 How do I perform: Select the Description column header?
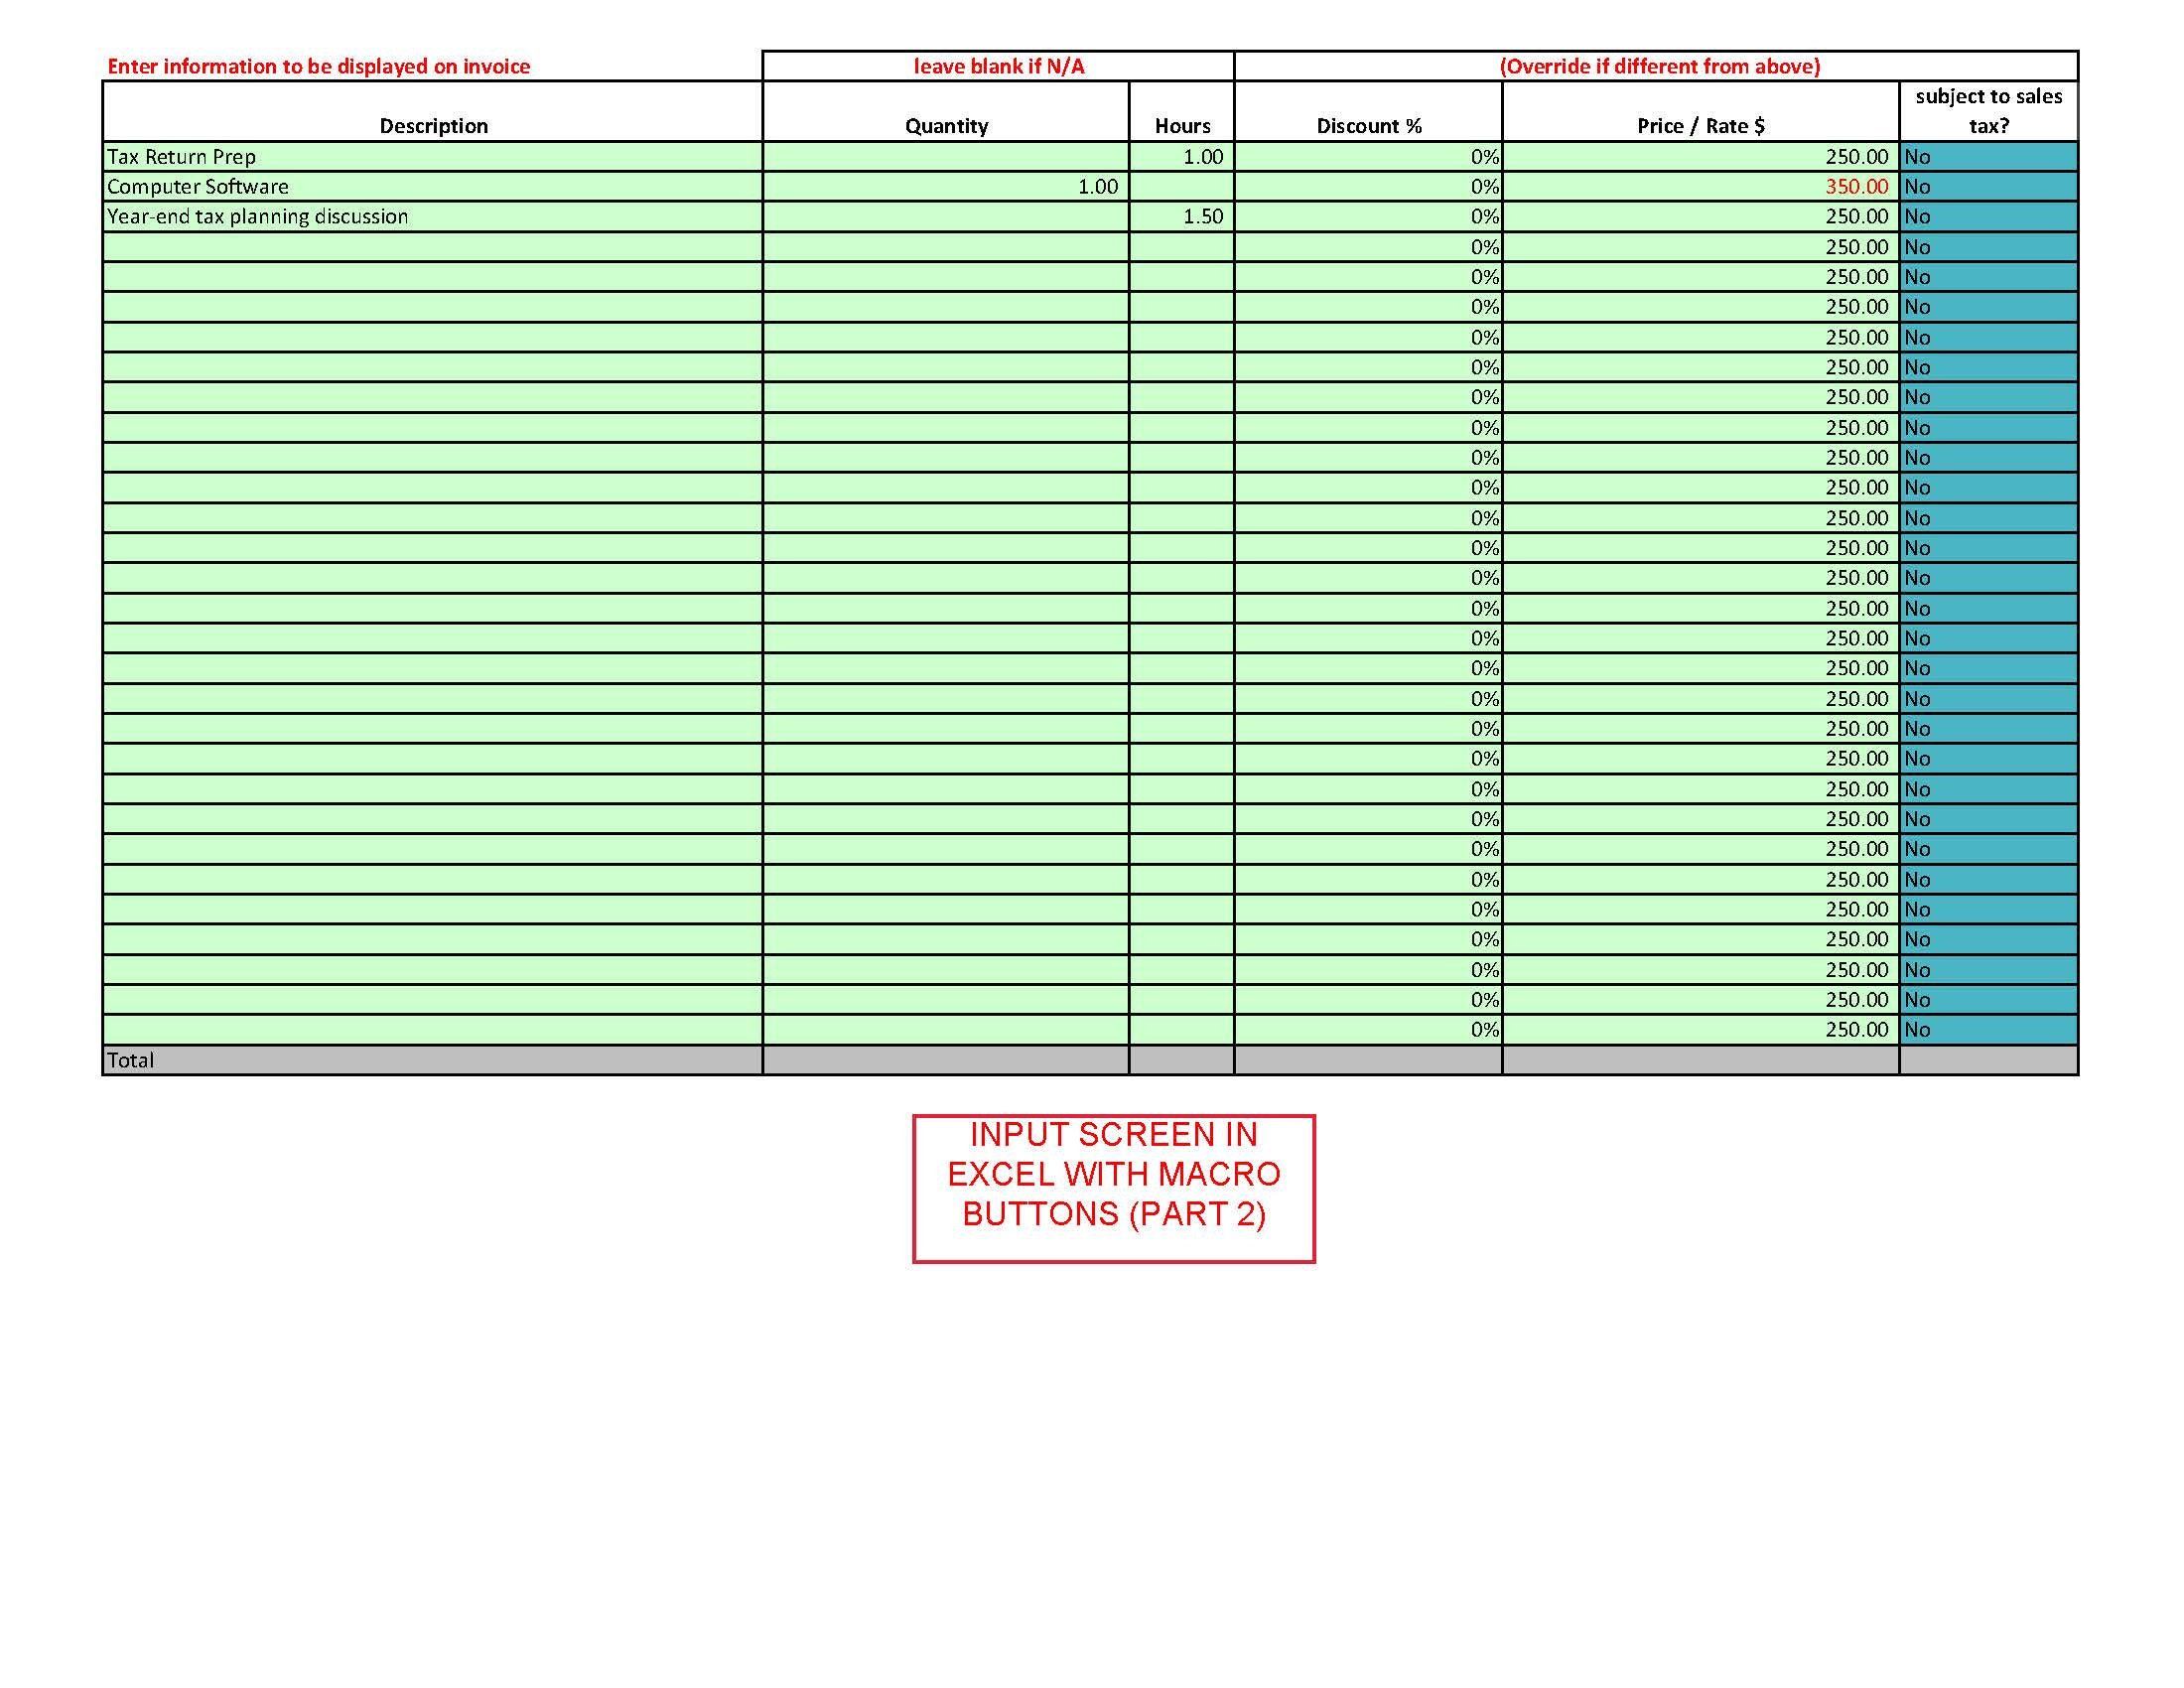coord(434,126)
